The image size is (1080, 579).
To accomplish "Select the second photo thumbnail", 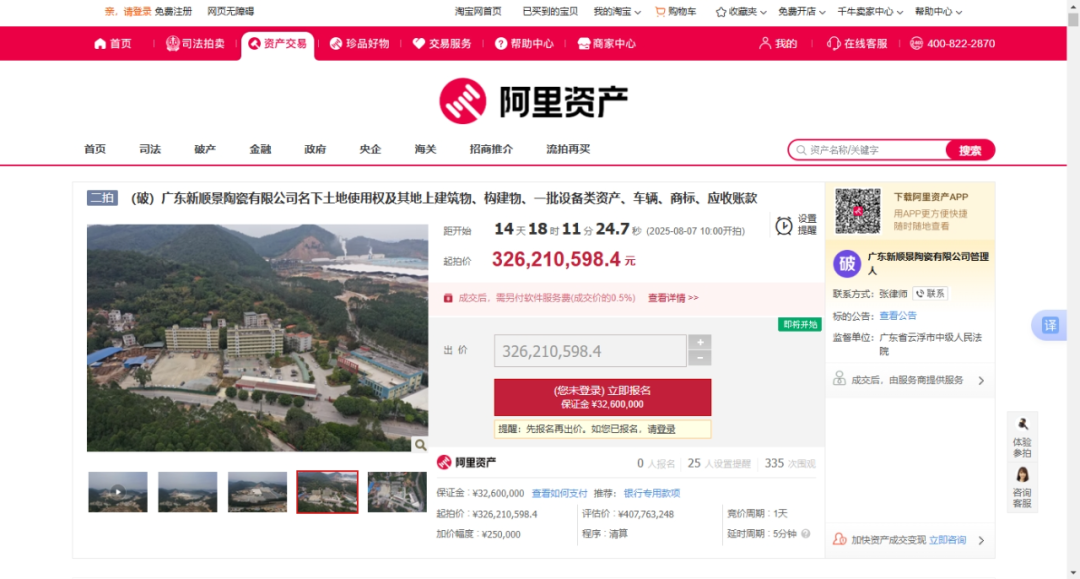I will [187, 492].
